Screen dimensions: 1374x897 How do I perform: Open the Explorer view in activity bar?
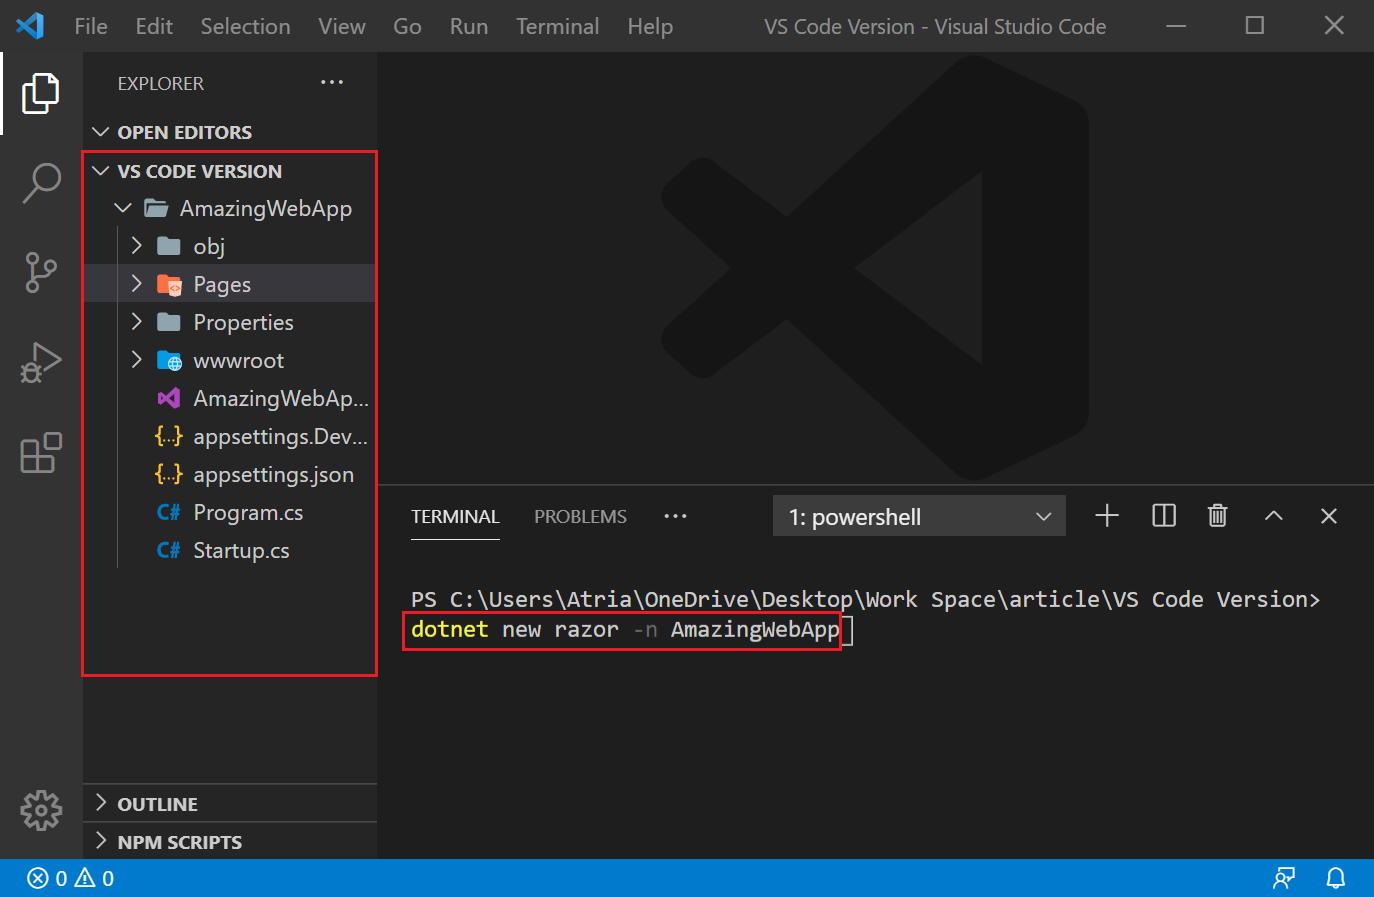click(x=40, y=93)
